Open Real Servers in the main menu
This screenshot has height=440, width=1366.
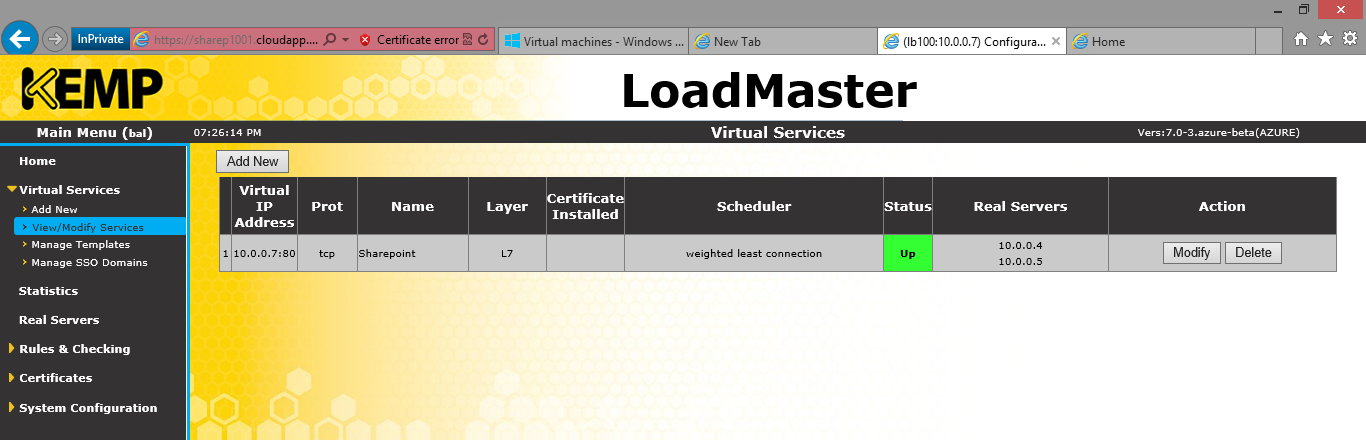coord(59,320)
